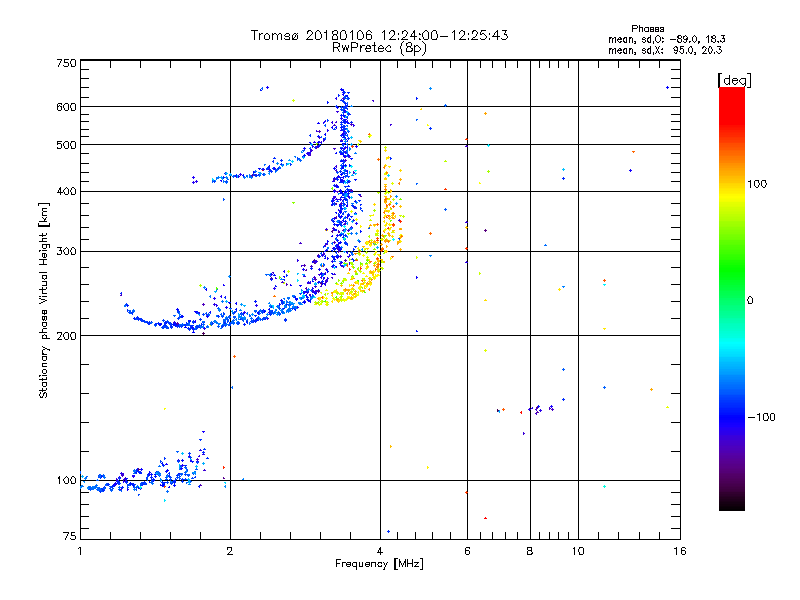Image resolution: width=800 pixels, height=600 pixels.
Task: Click the green middle of the phase colorbar
Action: [732, 270]
